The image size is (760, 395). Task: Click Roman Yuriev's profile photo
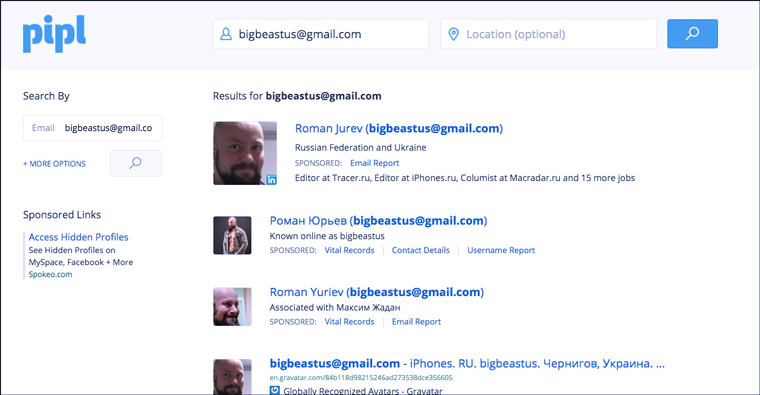[232, 307]
